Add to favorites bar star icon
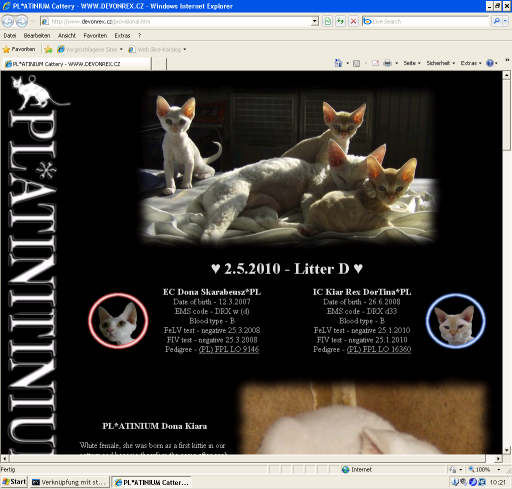 [x=49, y=49]
